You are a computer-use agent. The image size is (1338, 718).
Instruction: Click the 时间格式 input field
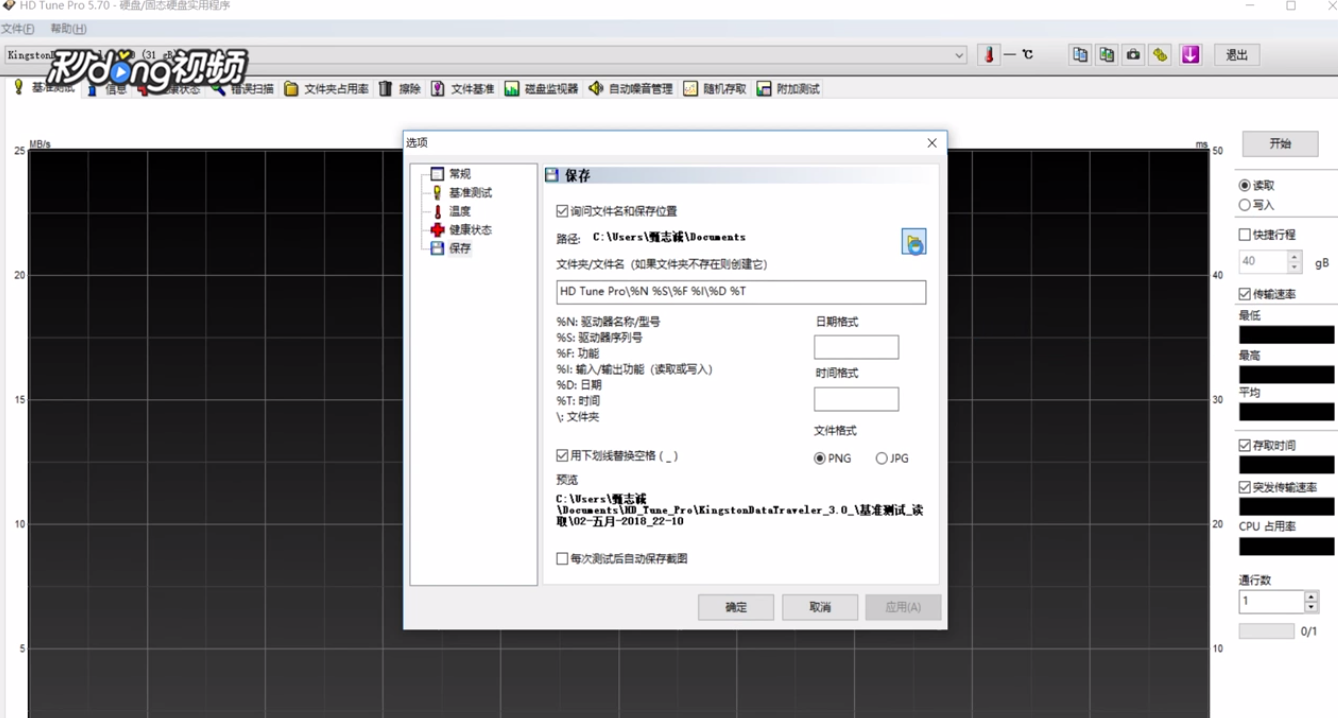click(856, 399)
